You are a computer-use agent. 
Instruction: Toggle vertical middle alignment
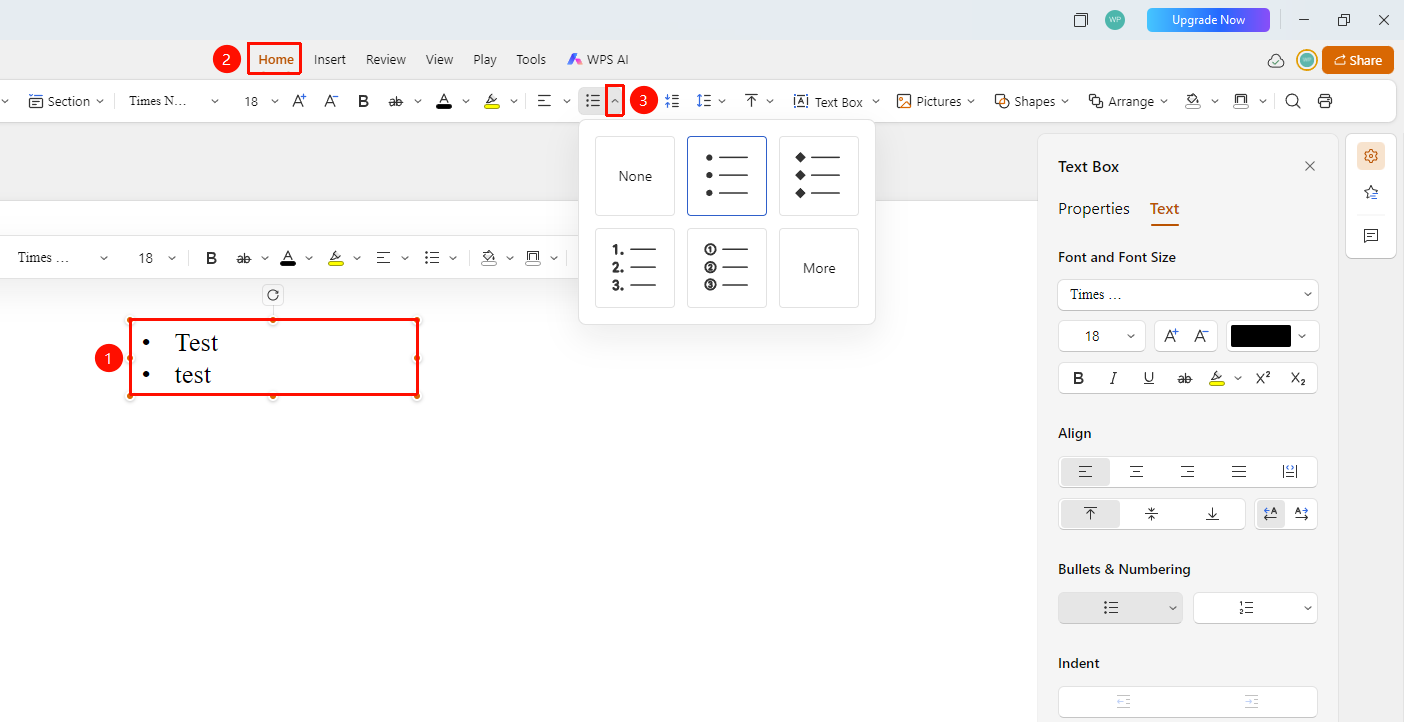1151,514
